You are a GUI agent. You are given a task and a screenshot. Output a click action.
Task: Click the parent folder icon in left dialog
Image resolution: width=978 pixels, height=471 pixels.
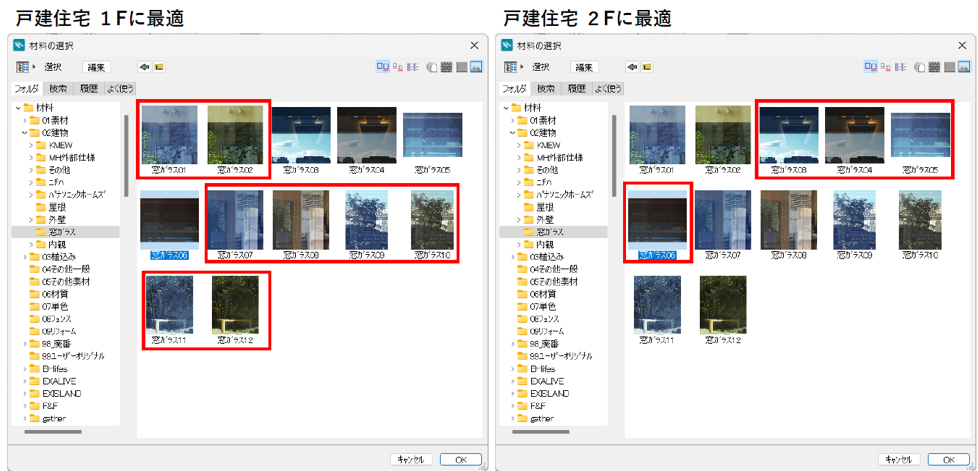click(159, 67)
